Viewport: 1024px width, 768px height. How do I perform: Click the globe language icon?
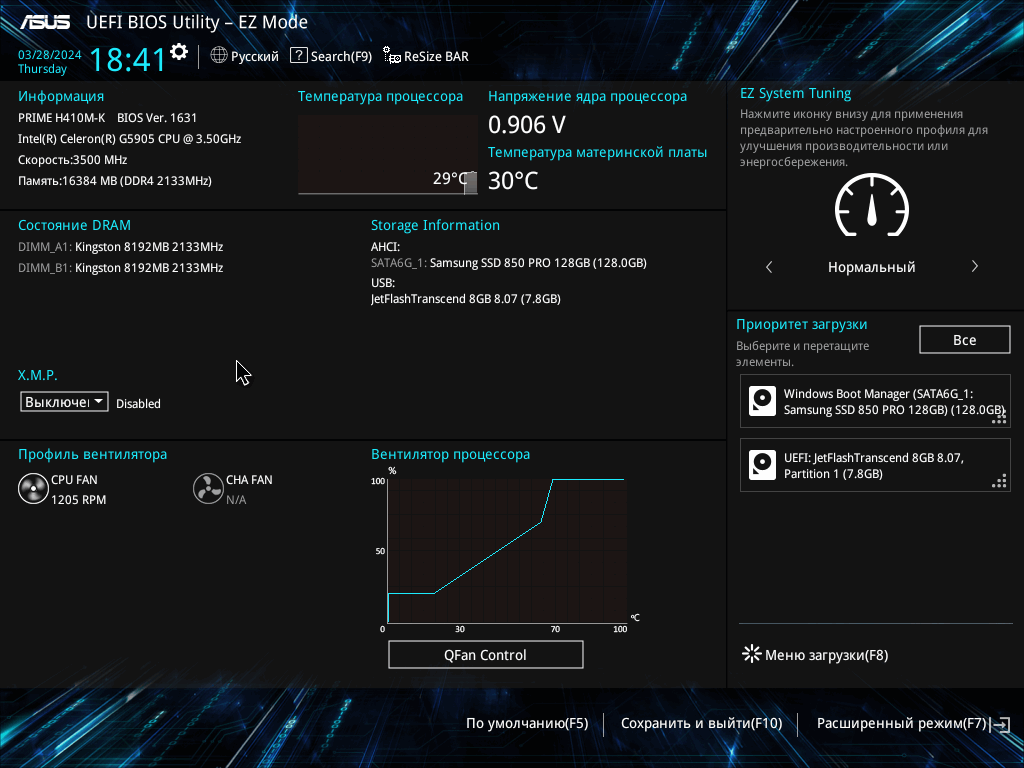pos(219,56)
